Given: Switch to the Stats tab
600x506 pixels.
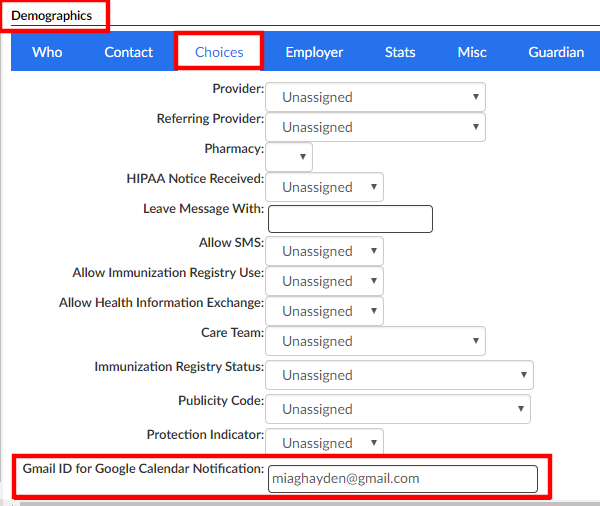Looking at the screenshot, I should point(400,52).
